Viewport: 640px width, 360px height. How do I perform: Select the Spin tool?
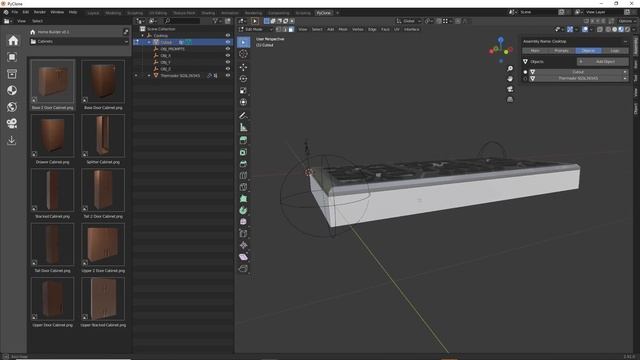click(243, 210)
